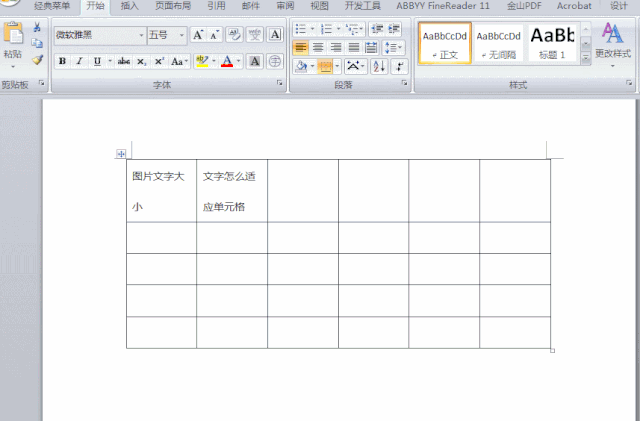Viewport: 640px width, 421px height.
Task: Apply the 正文 style
Action: (445, 43)
